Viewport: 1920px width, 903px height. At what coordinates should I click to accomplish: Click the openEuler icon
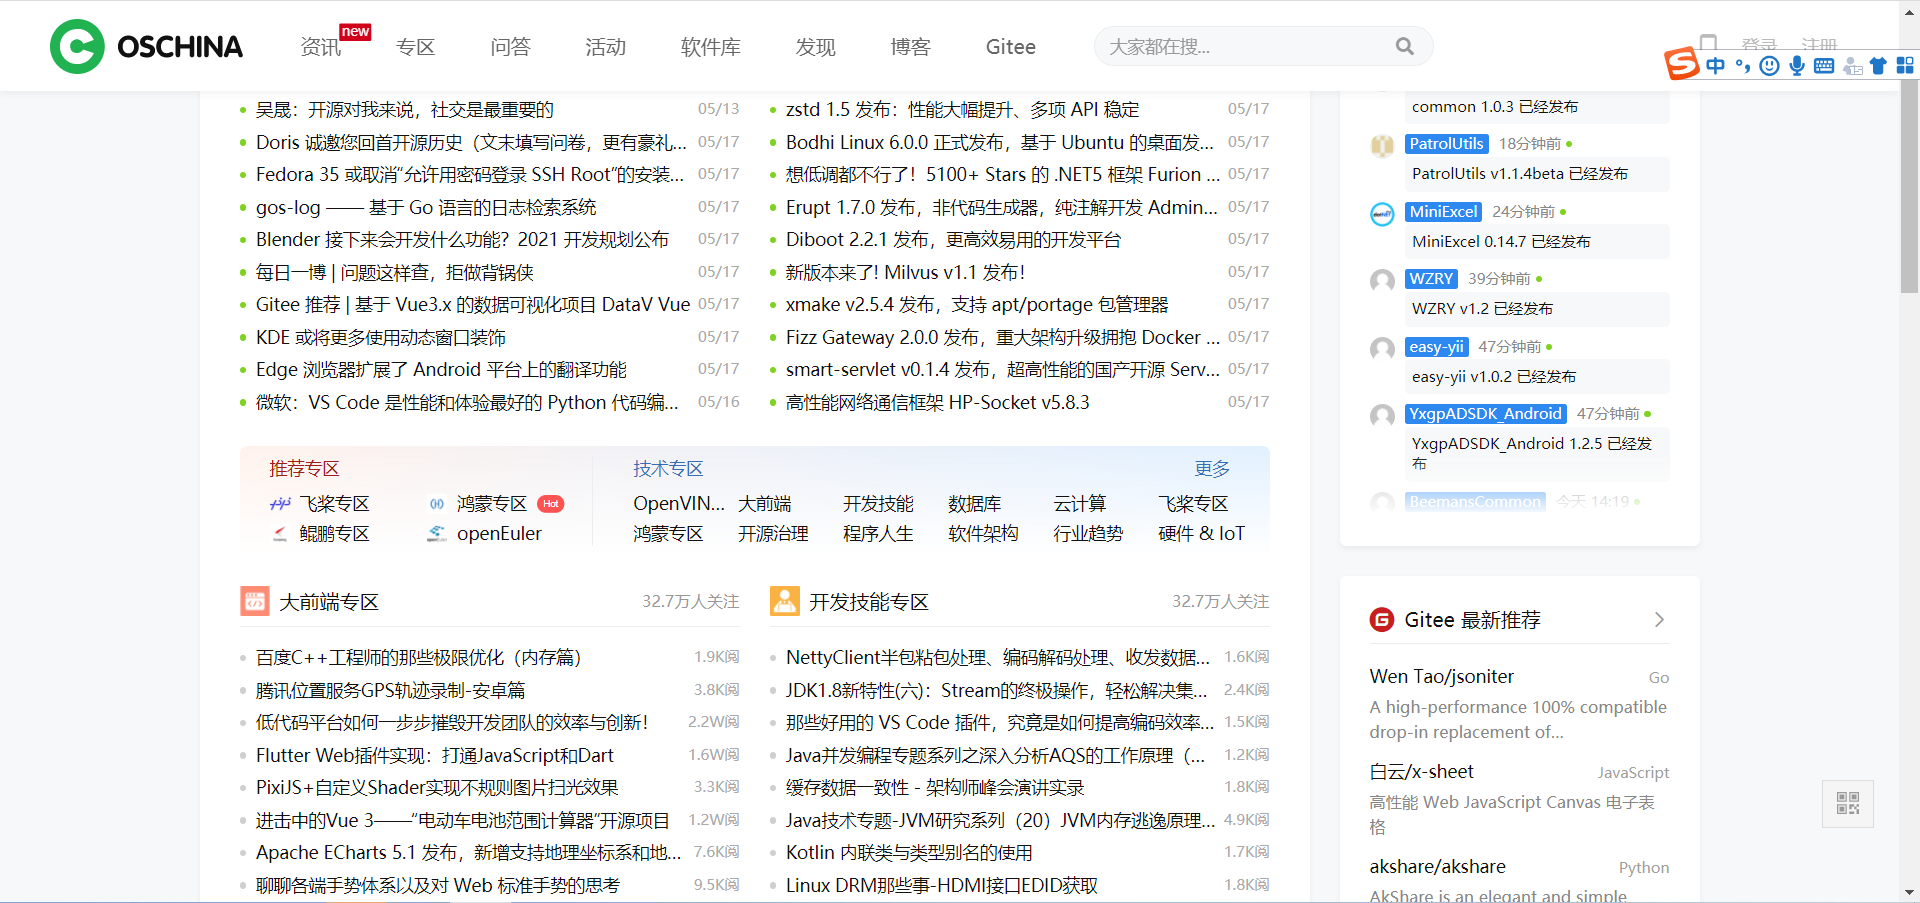tap(437, 534)
